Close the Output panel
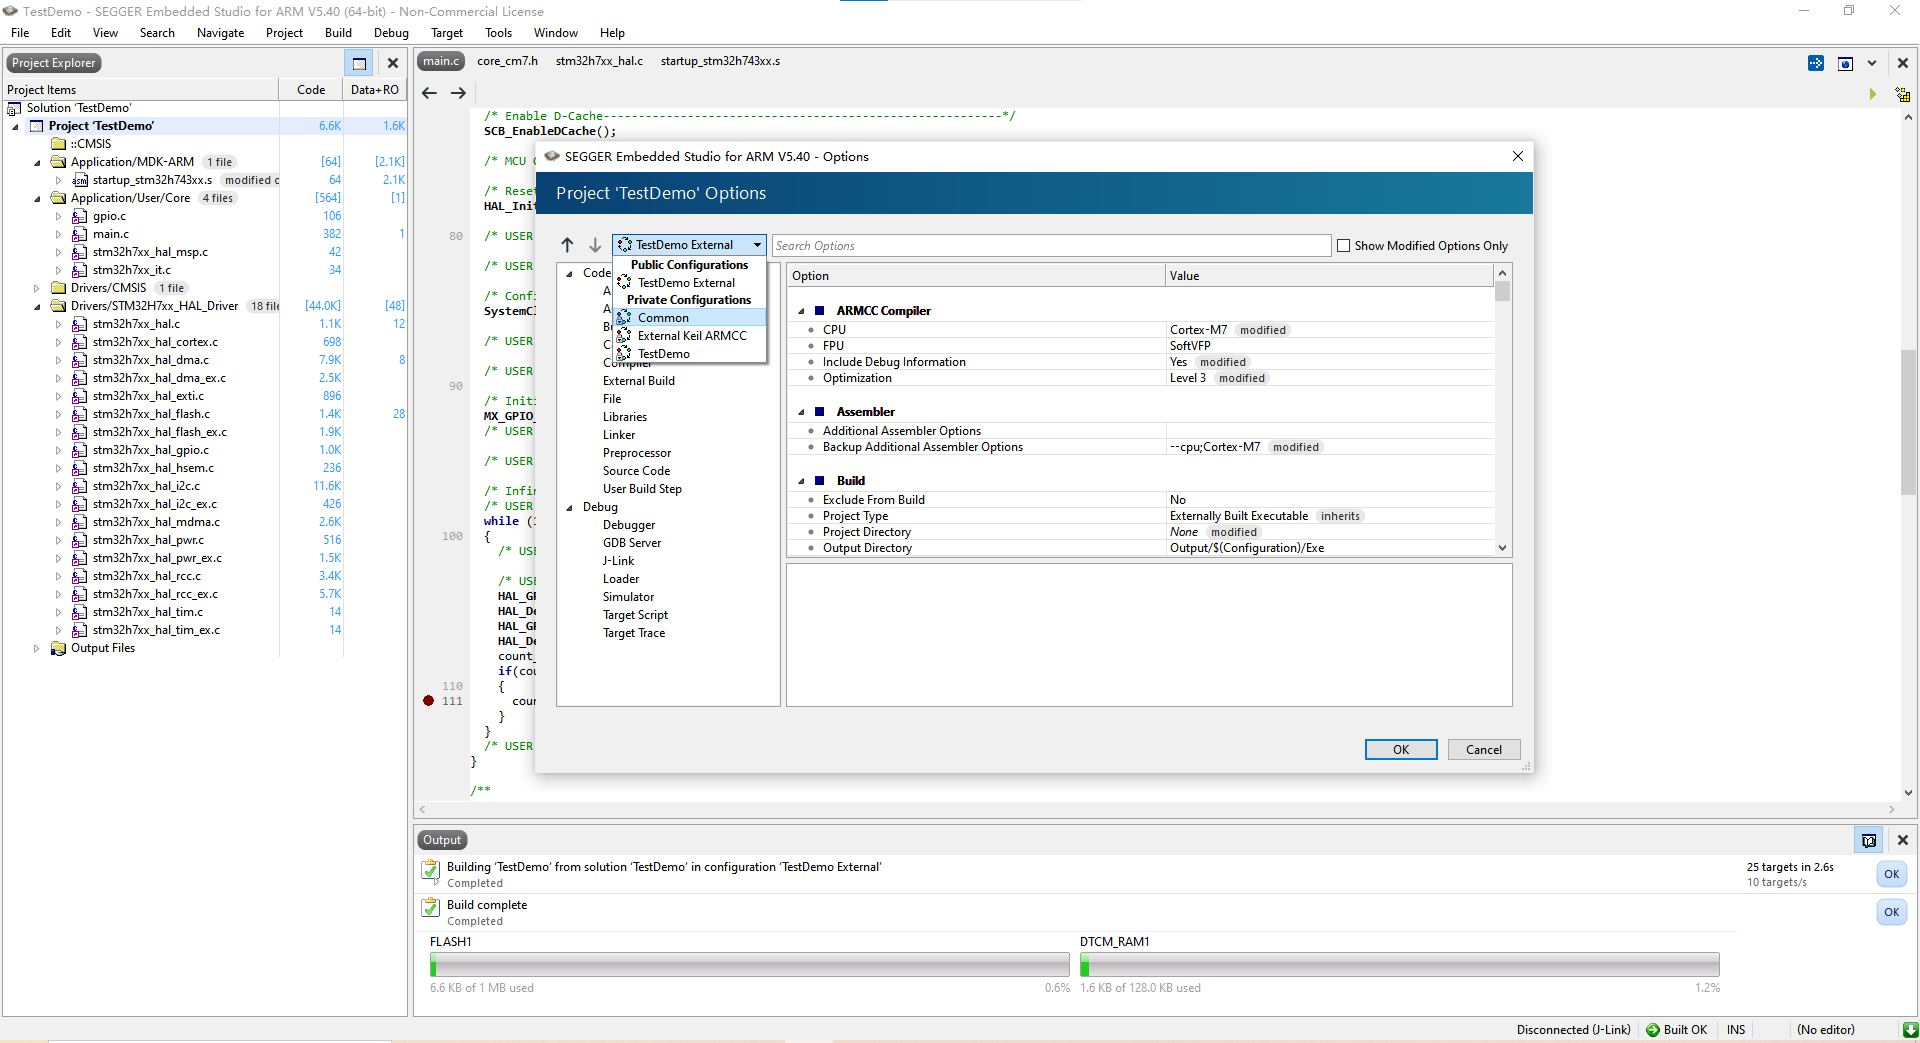The image size is (1920, 1043). click(x=1903, y=840)
